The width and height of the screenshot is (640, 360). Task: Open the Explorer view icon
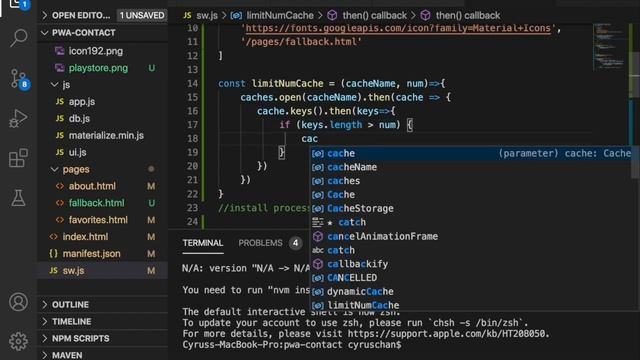click(x=18, y=5)
